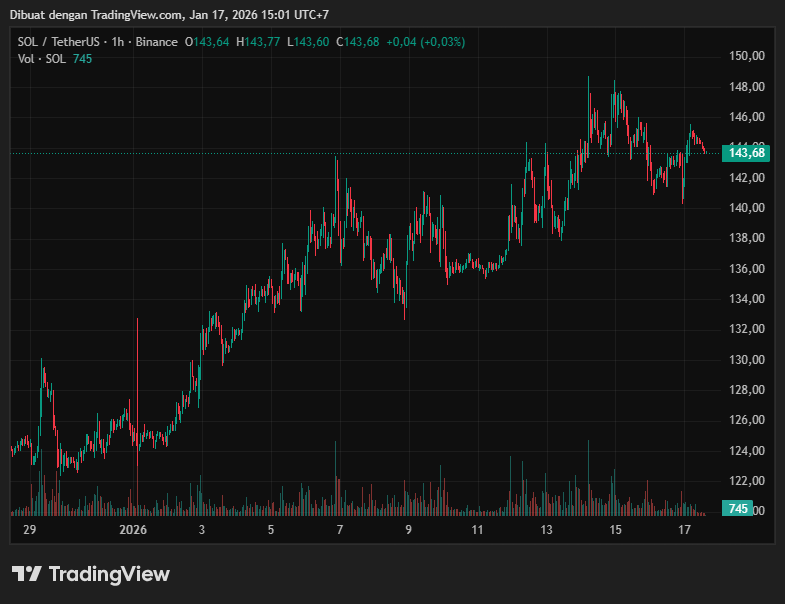Click the Vol · SOL indicator label
The height and width of the screenshot is (604, 785).
point(42,59)
